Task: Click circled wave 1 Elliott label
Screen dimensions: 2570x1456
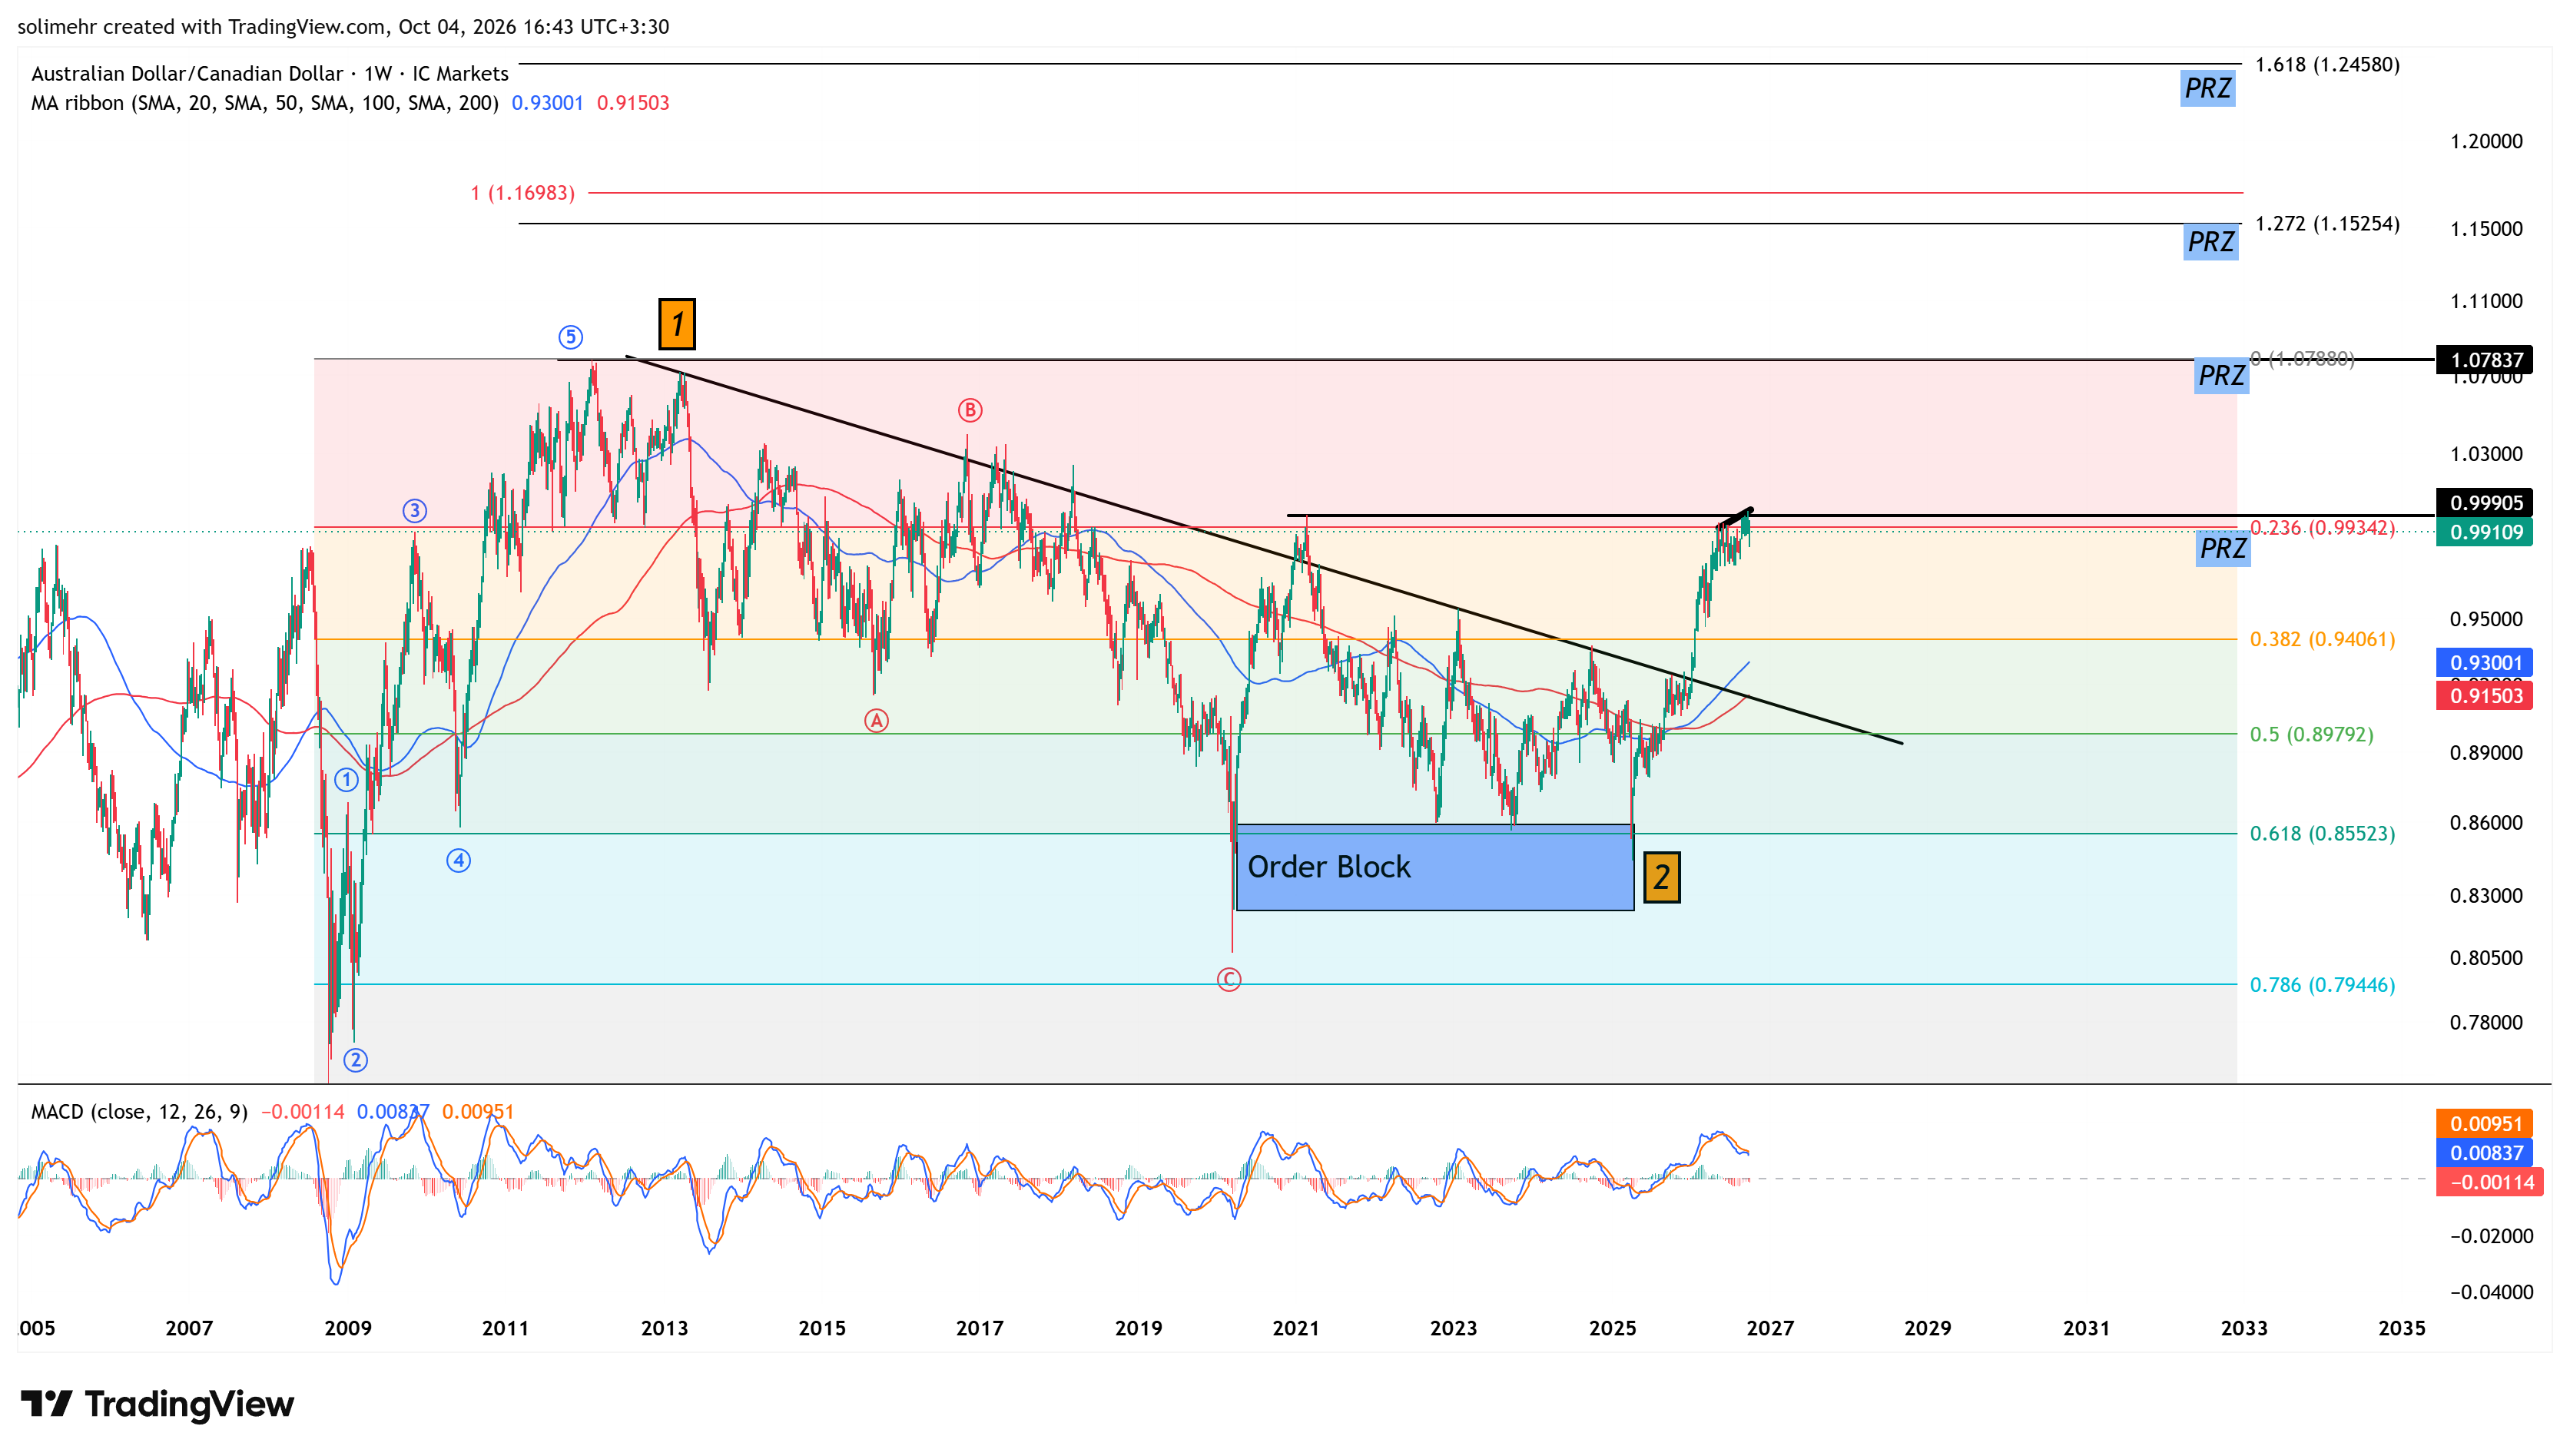Action: pos(346,780)
